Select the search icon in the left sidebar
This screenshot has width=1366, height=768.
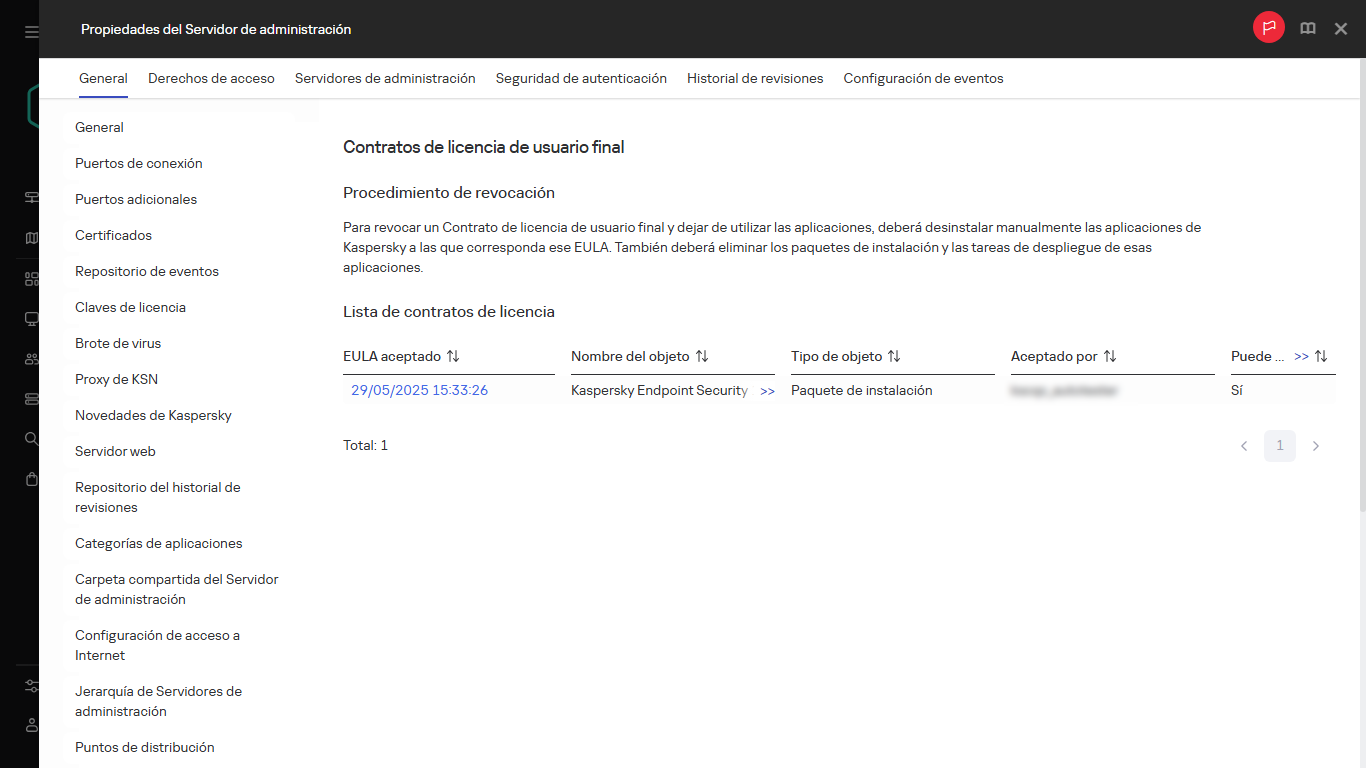pyautogui.click(x=30, y=438)
